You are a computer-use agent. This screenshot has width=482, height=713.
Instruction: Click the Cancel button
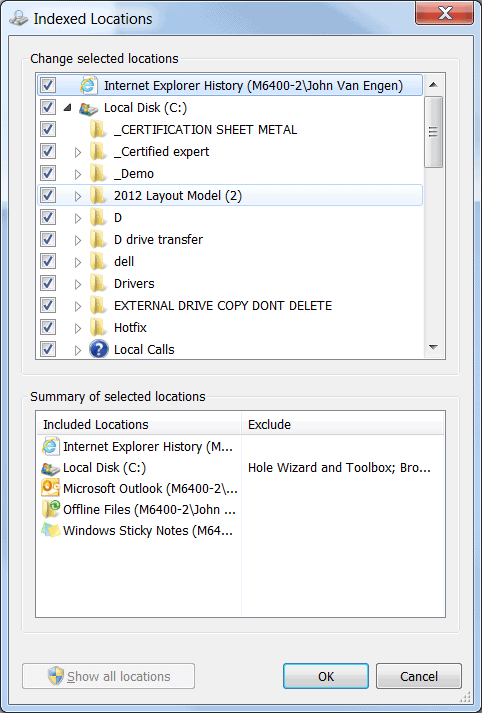coord(419,676)
